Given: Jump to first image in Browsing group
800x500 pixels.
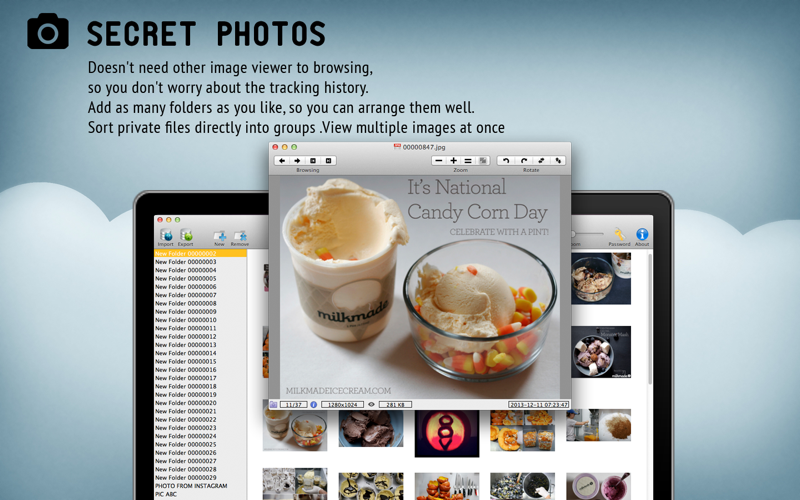Looking at the screenshot, I should pos(313,161).
